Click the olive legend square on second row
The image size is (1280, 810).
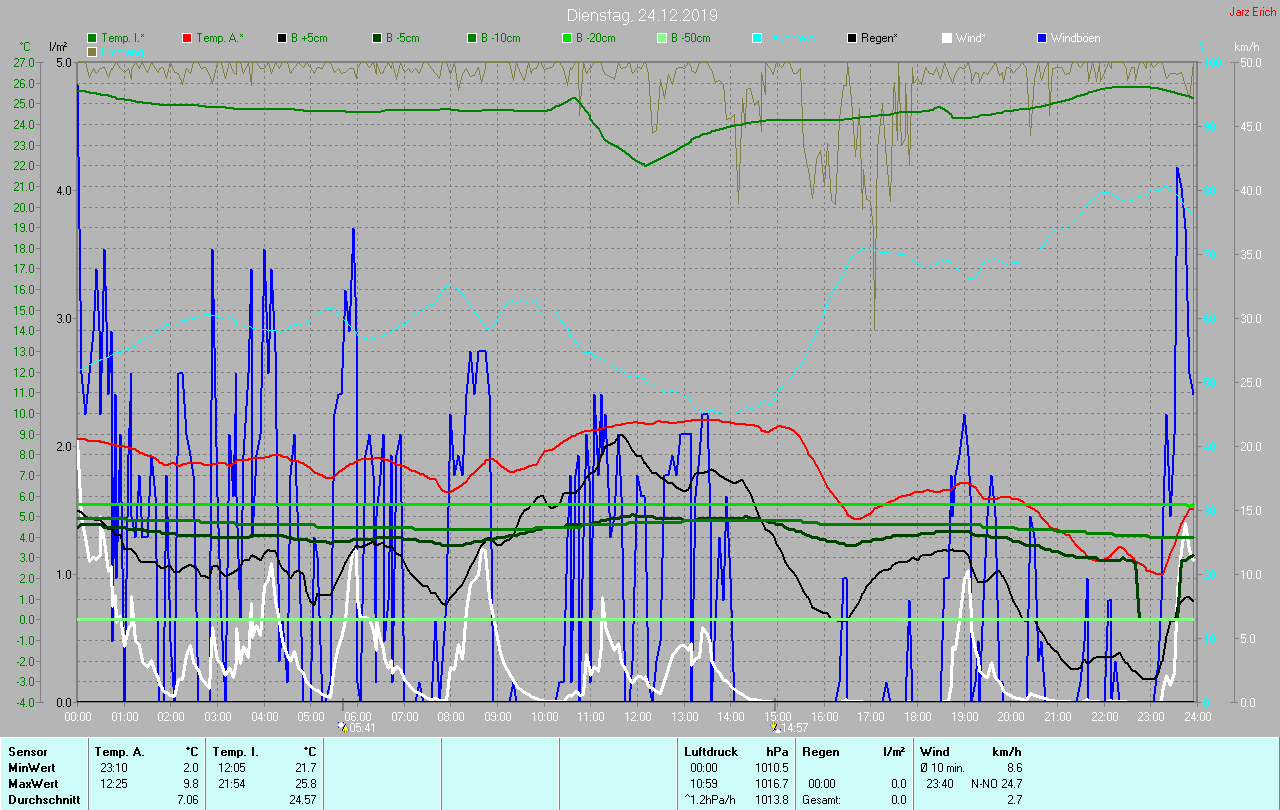coord(93,51)
